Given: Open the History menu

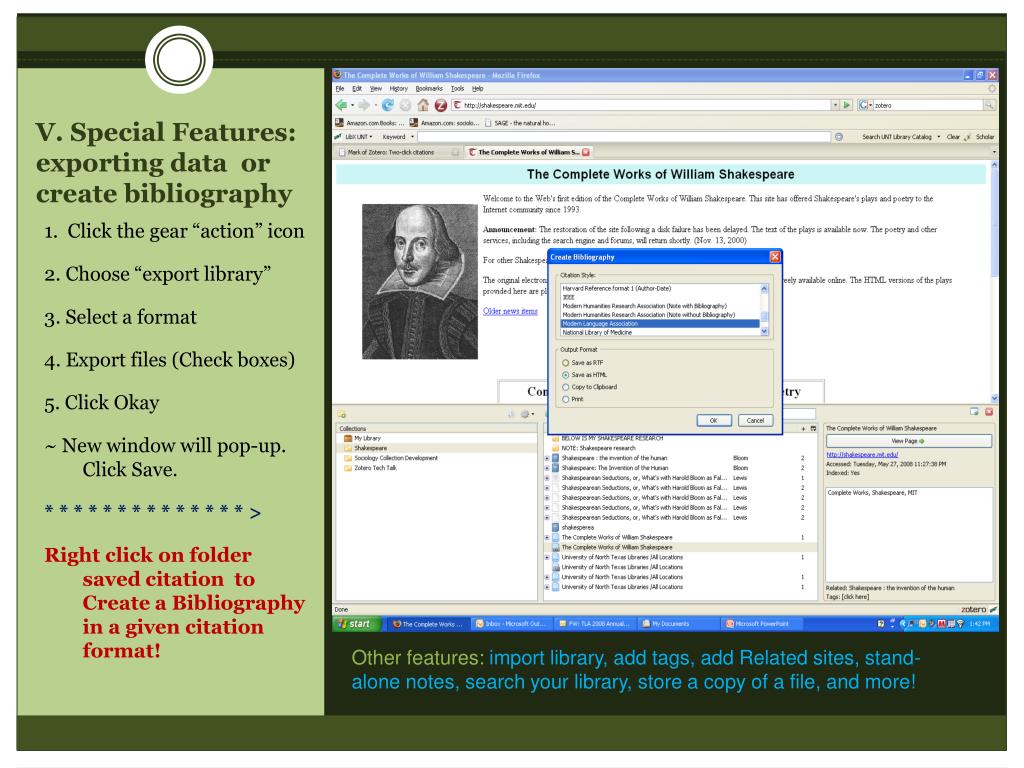Looking at the screenshot, I should tap(398, 88).
